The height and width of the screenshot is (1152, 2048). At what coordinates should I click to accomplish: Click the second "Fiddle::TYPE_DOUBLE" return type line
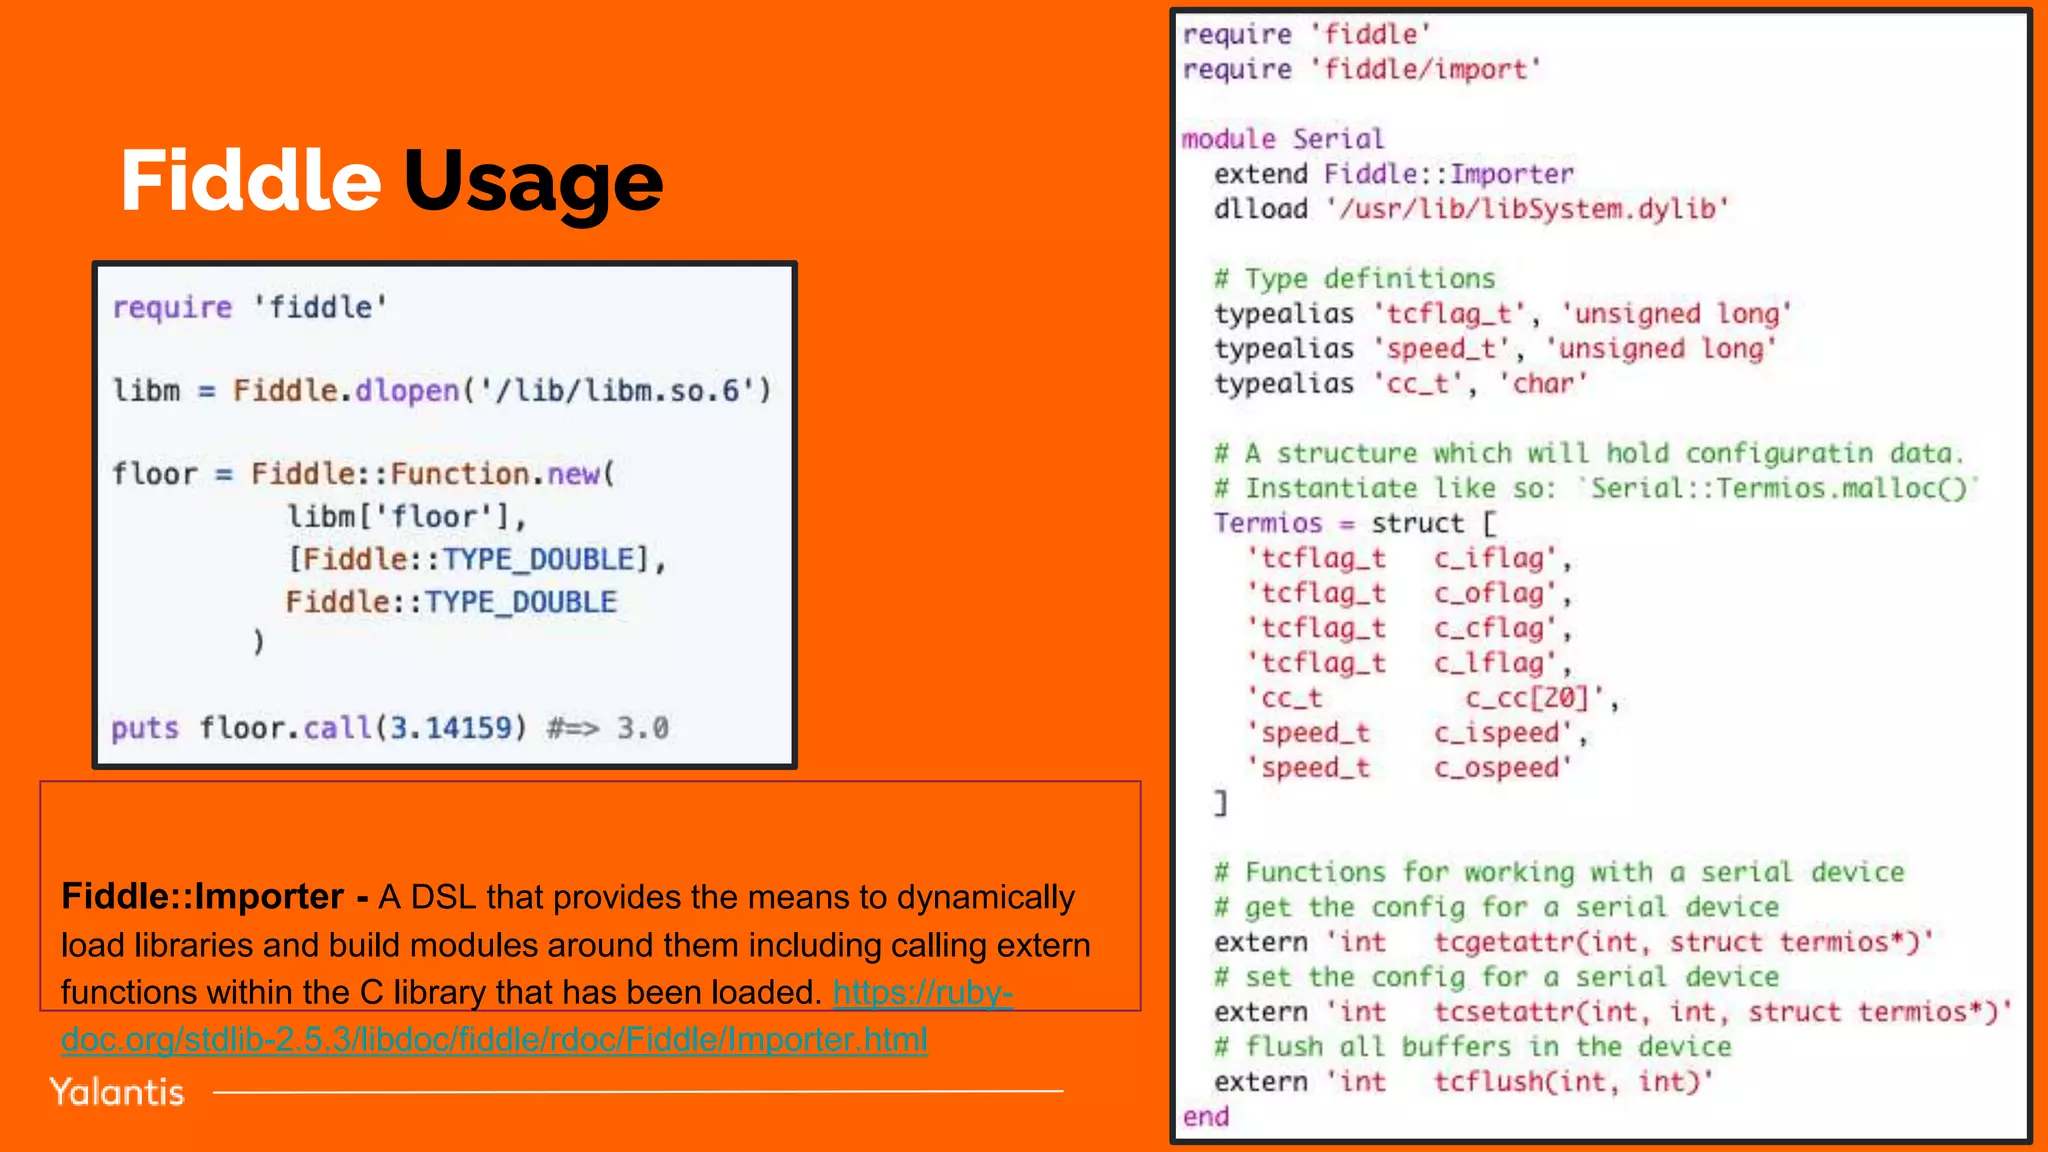click(452, 602)
